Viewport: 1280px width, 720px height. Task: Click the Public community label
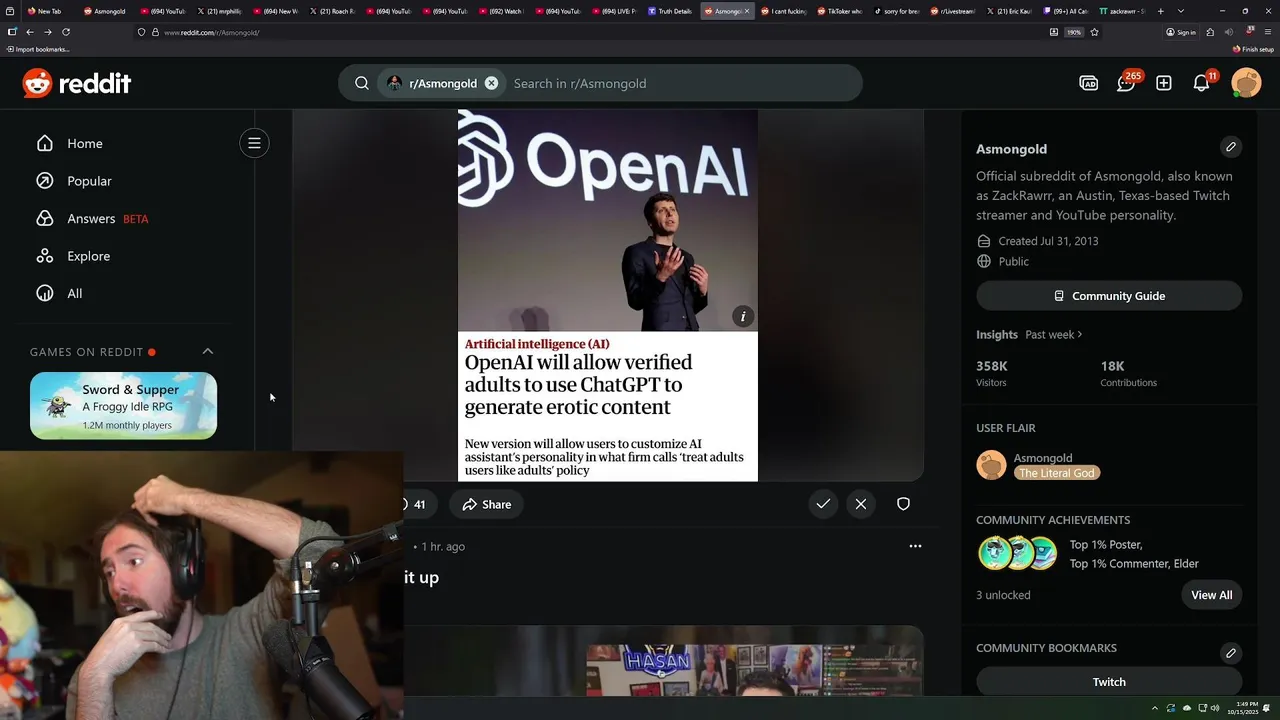pos(1013,261)
